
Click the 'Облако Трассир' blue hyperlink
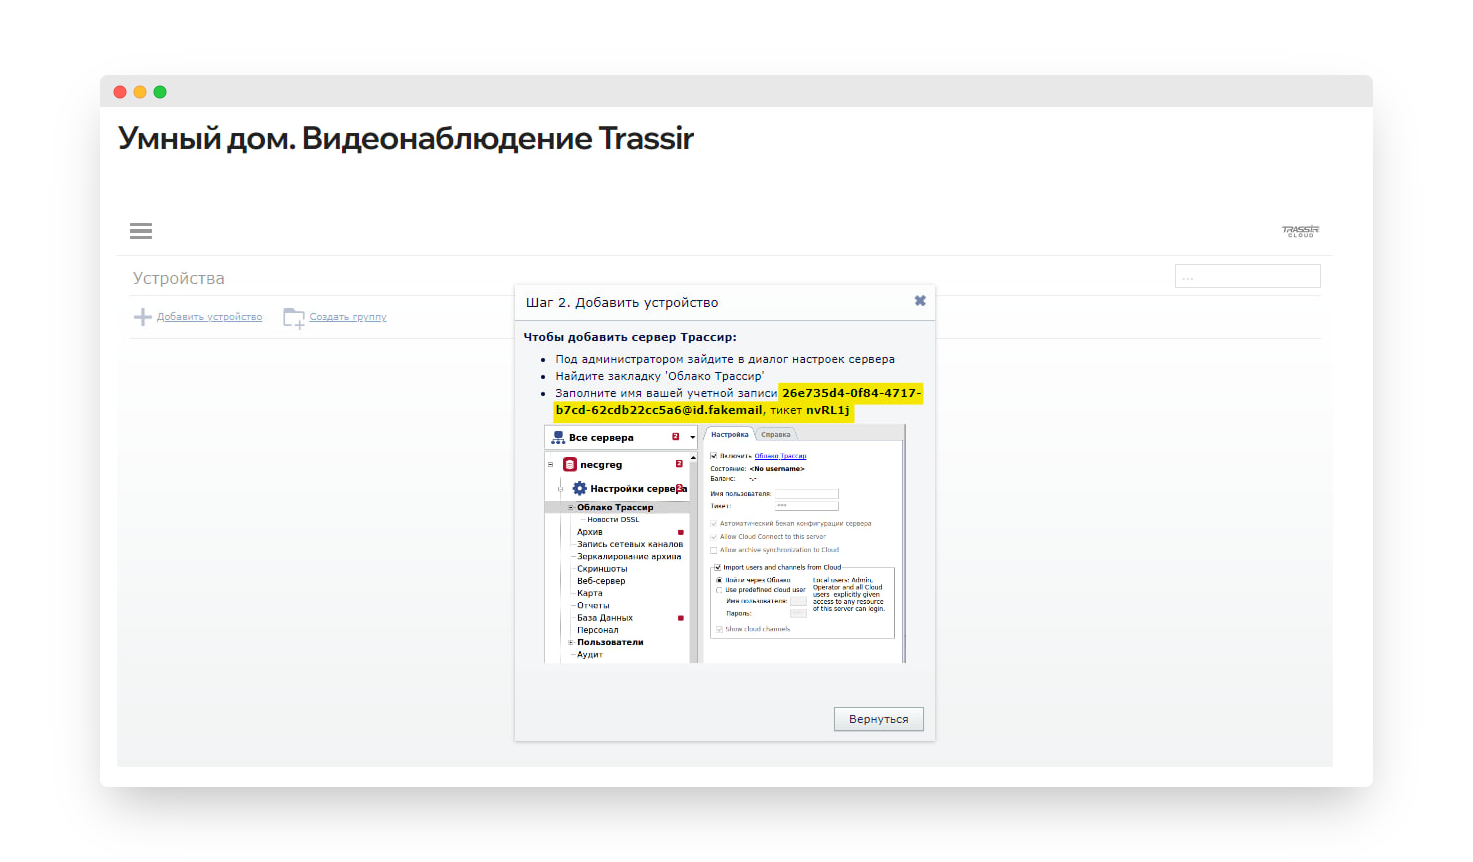point(780,456)
